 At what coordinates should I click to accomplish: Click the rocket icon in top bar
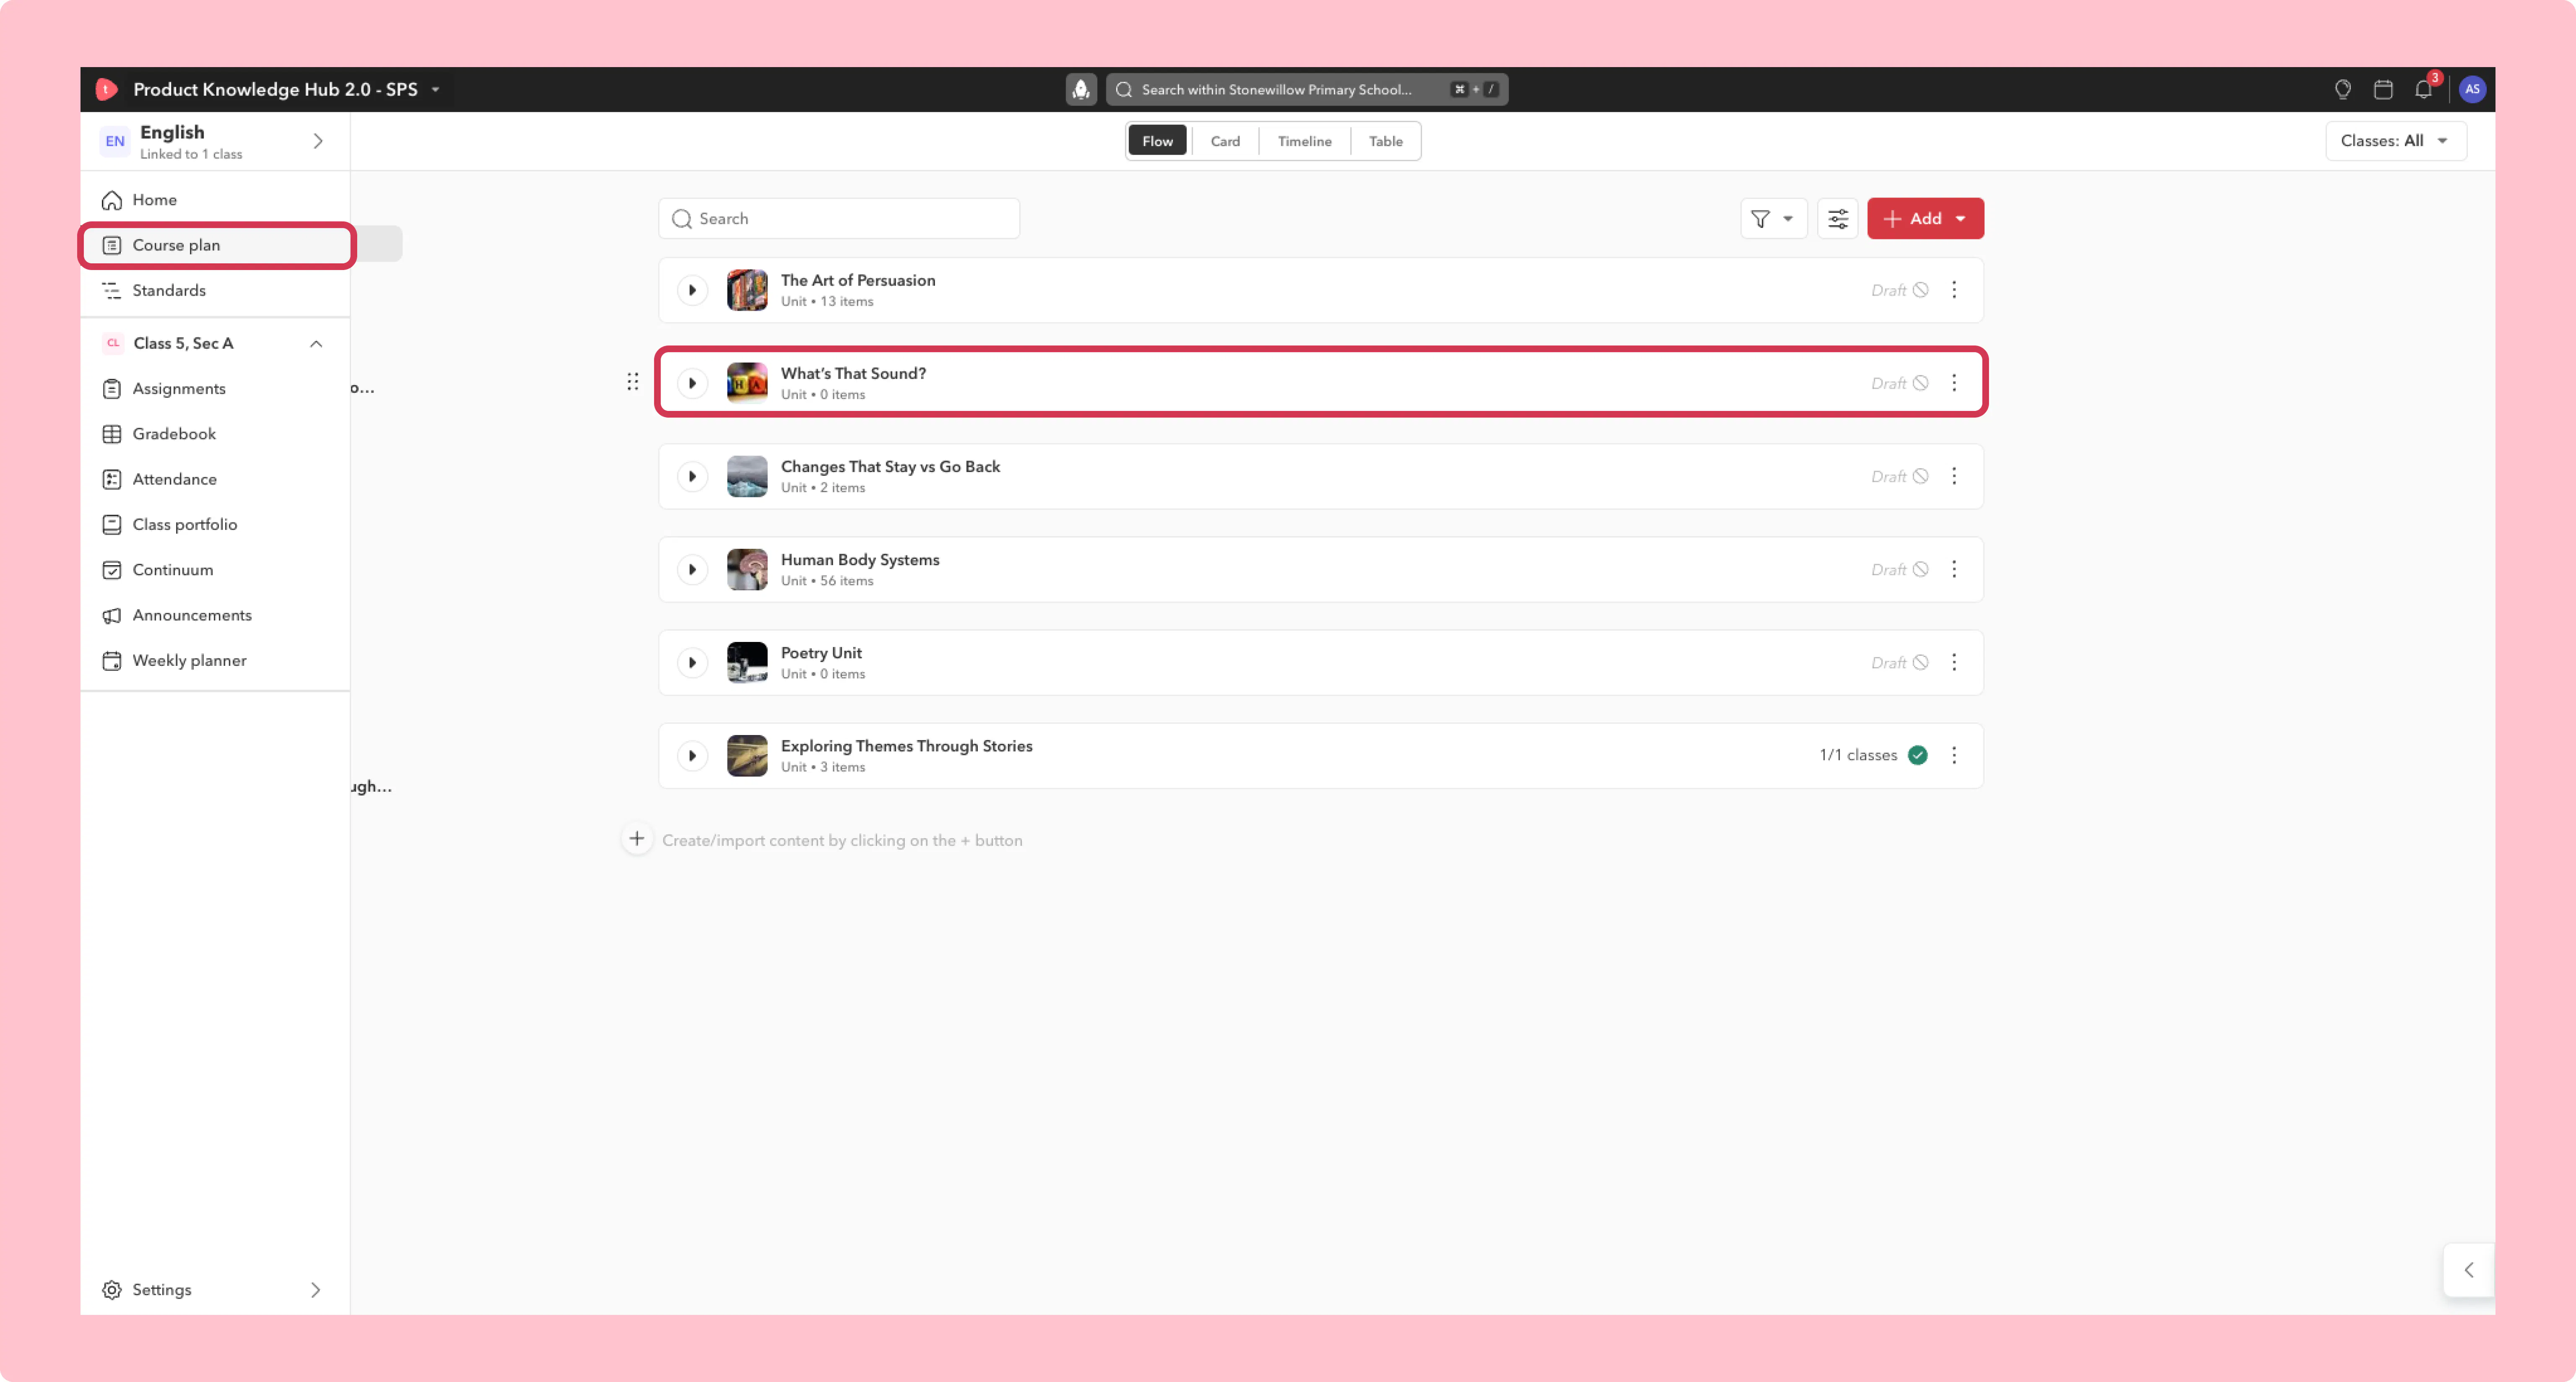tap(1081, 89)
